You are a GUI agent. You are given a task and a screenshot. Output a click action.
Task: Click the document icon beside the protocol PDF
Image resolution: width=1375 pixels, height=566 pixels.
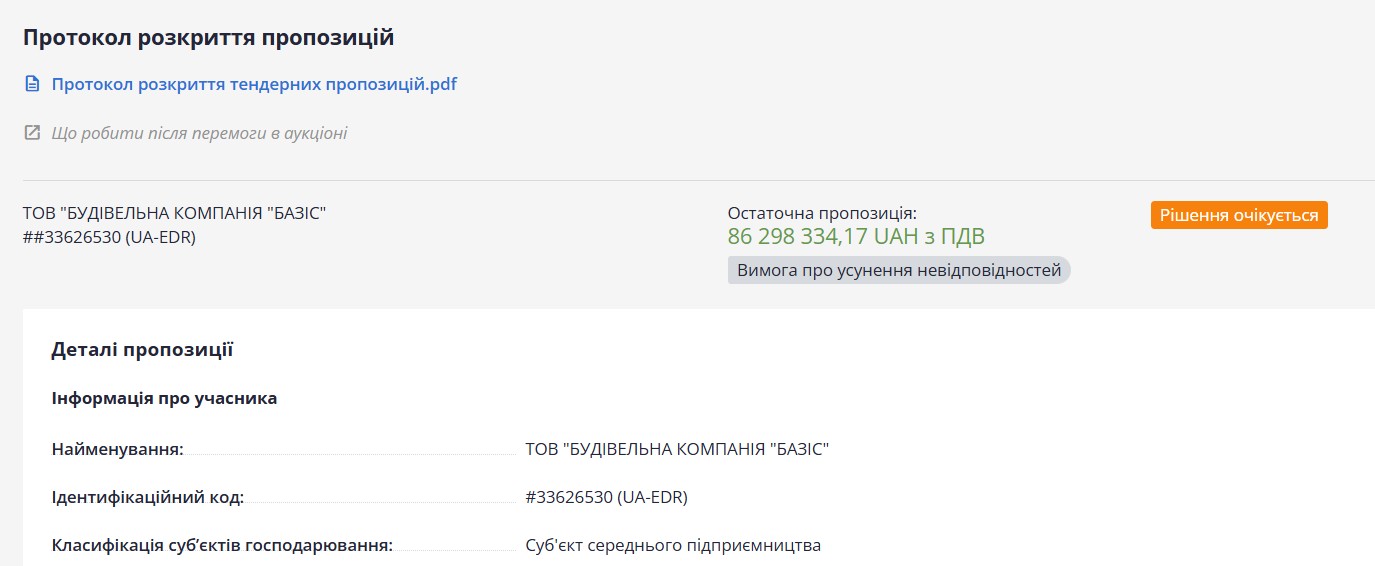32,84
